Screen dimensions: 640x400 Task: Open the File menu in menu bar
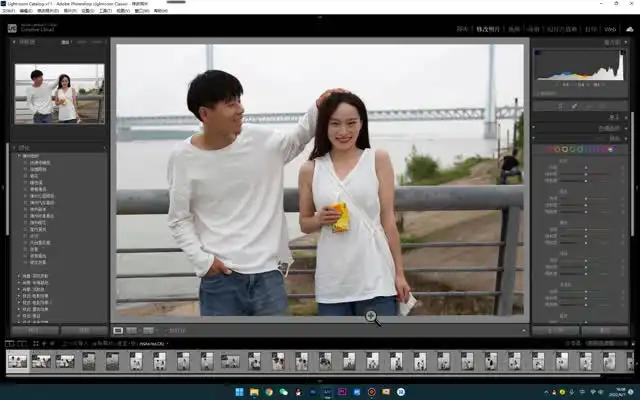tap(10, 11)
